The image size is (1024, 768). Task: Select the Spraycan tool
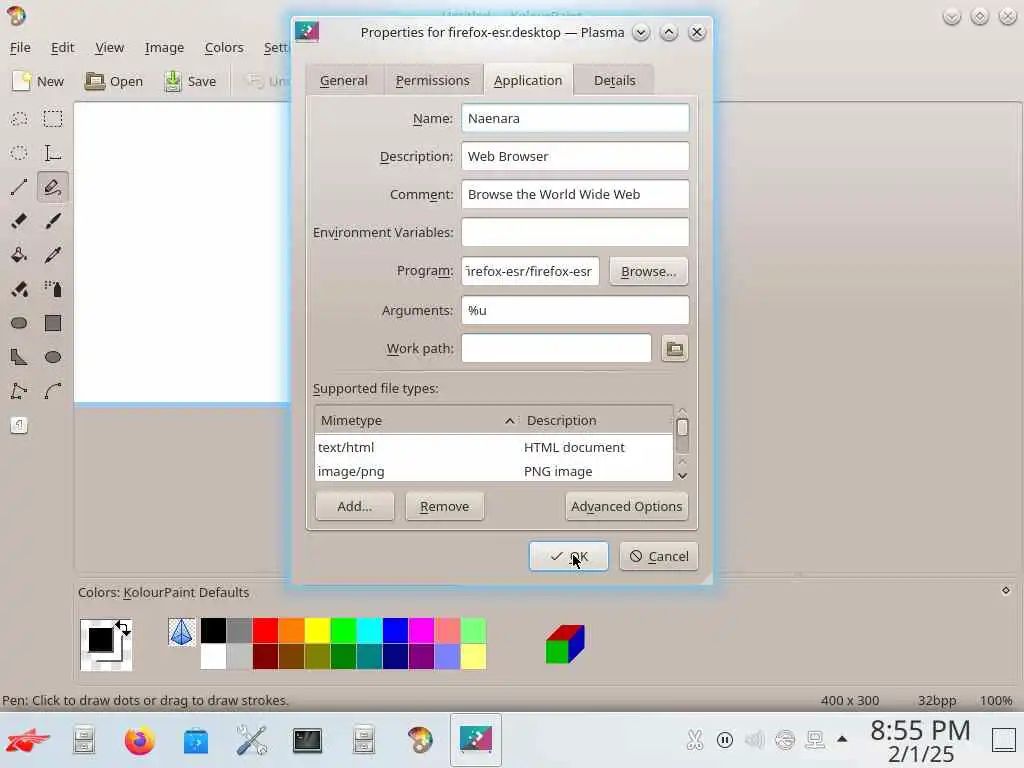point(53,289)
